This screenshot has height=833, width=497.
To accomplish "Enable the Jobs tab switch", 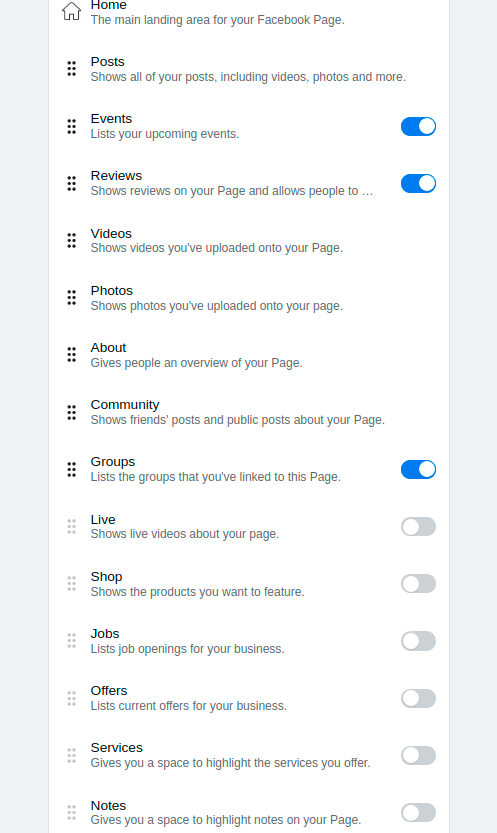I will point(418,641).
